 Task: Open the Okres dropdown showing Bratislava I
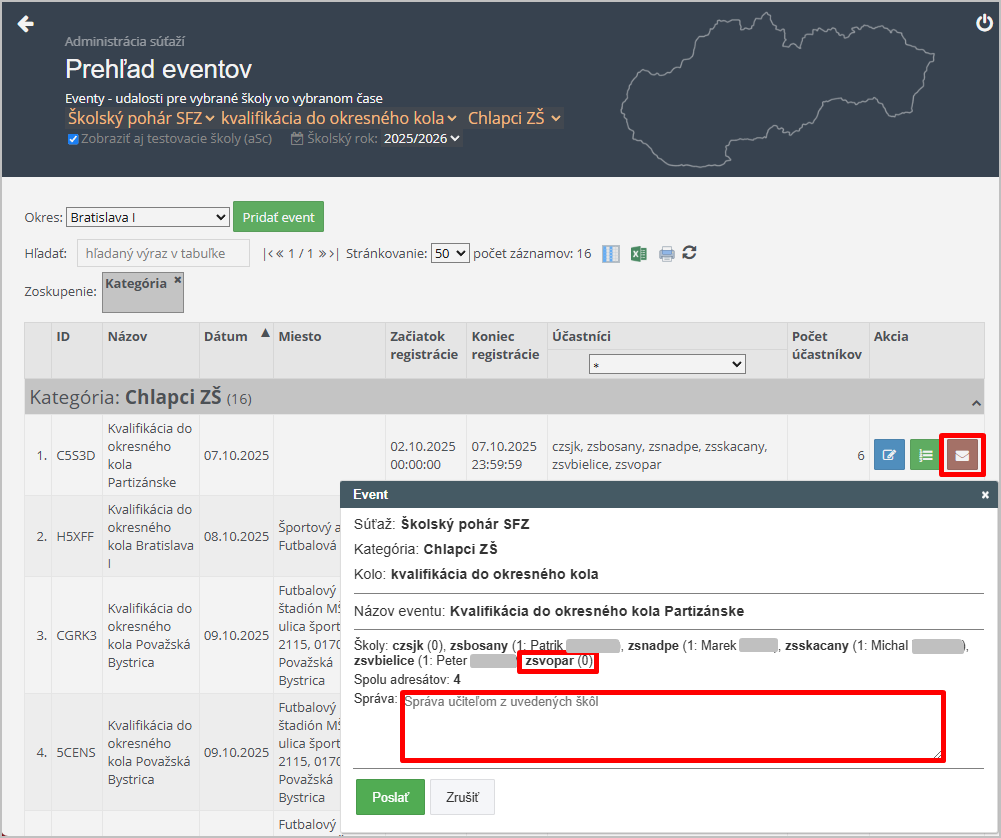(148, 217)
